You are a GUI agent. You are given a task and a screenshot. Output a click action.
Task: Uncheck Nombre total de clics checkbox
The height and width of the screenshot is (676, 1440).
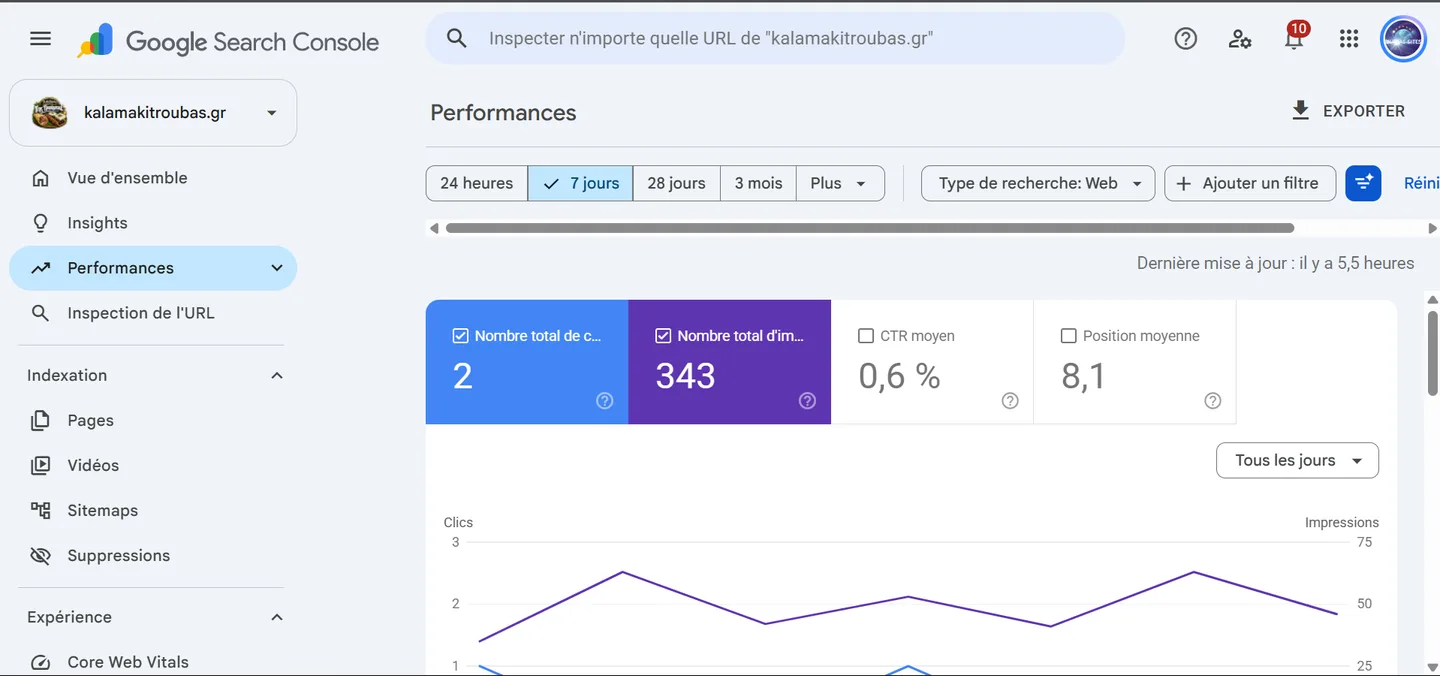[461, 336]
